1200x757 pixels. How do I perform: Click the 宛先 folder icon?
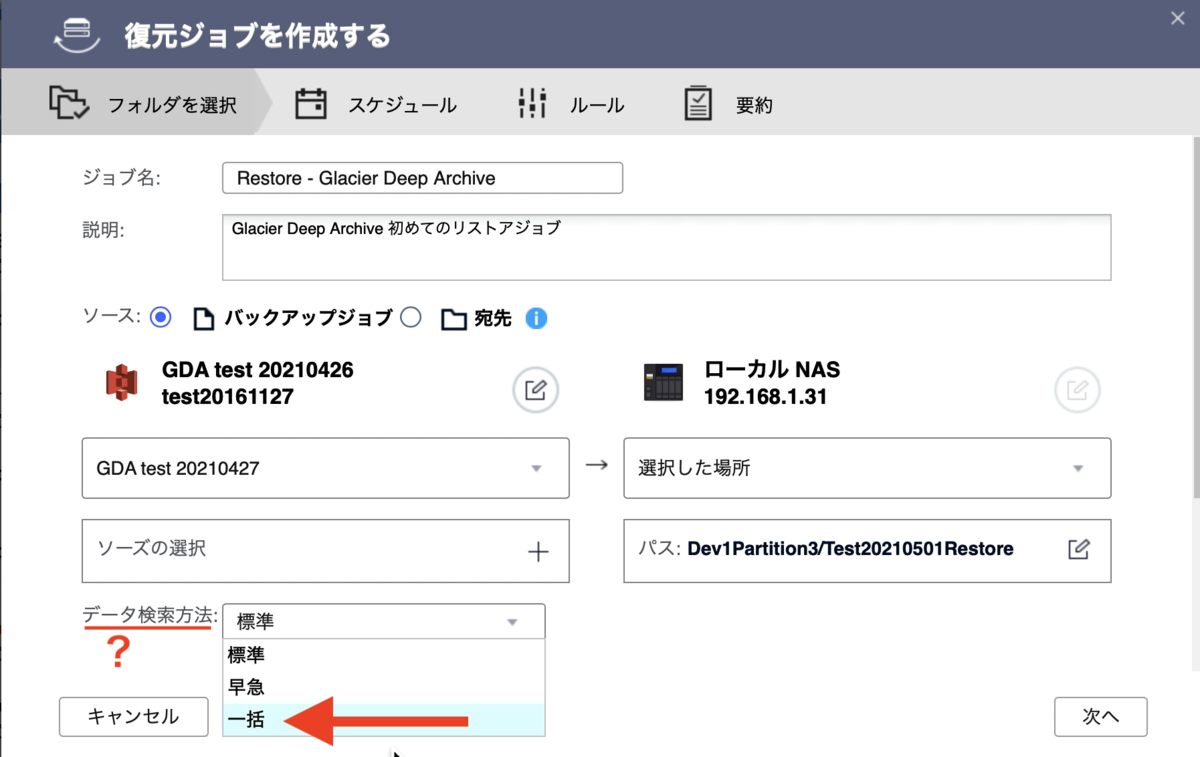point(454,319)
